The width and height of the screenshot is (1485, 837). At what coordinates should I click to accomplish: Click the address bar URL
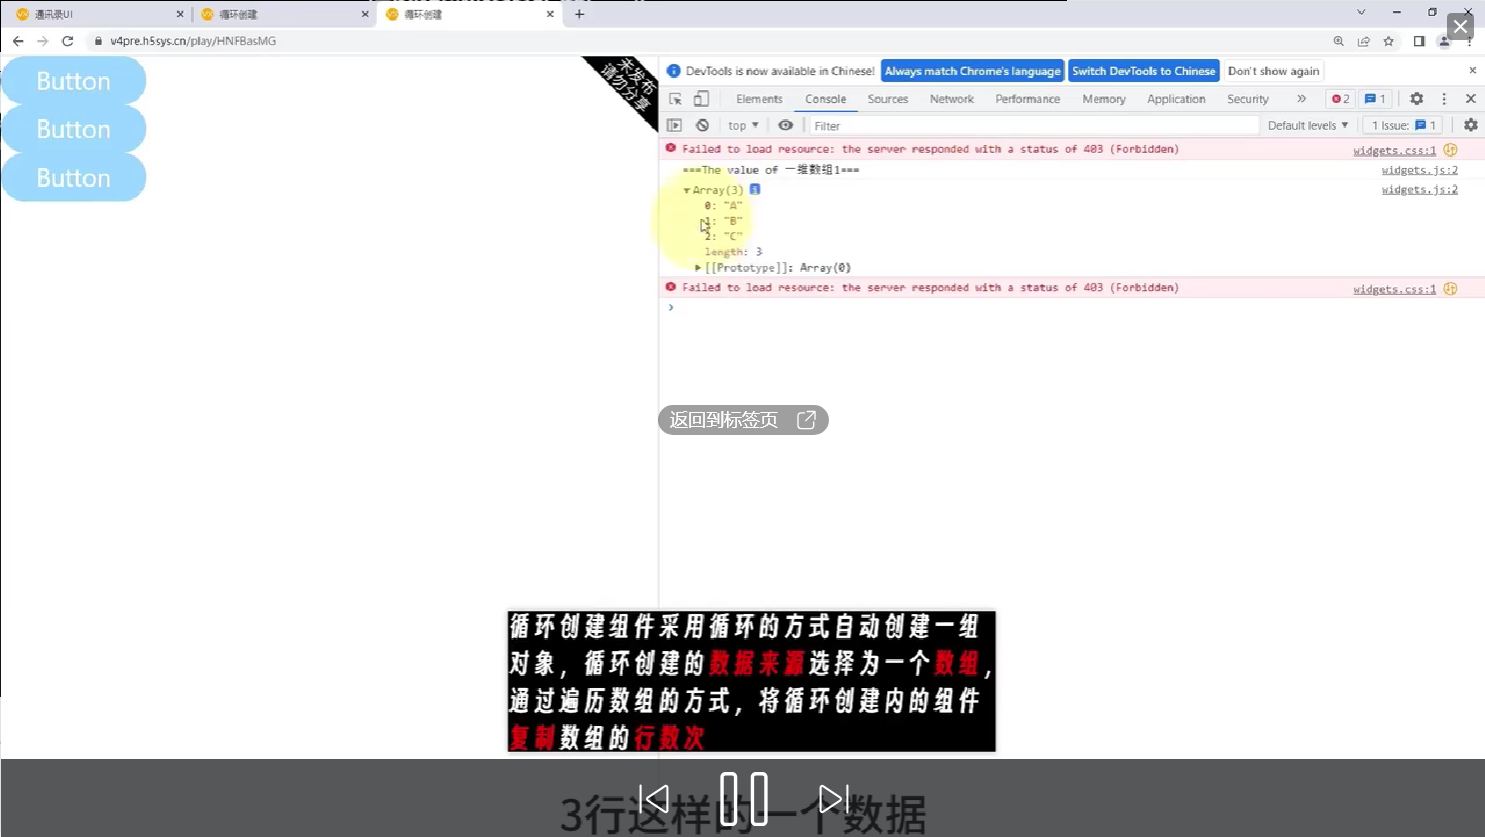pos(193,41)
